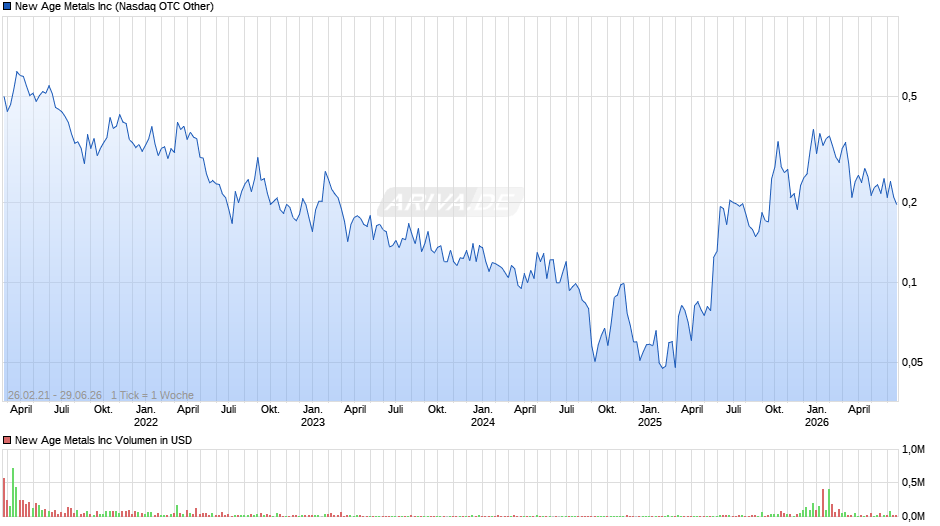Click the 1,0M volume axis label
This screenshot has width=940, height=526.
[914, 449]
